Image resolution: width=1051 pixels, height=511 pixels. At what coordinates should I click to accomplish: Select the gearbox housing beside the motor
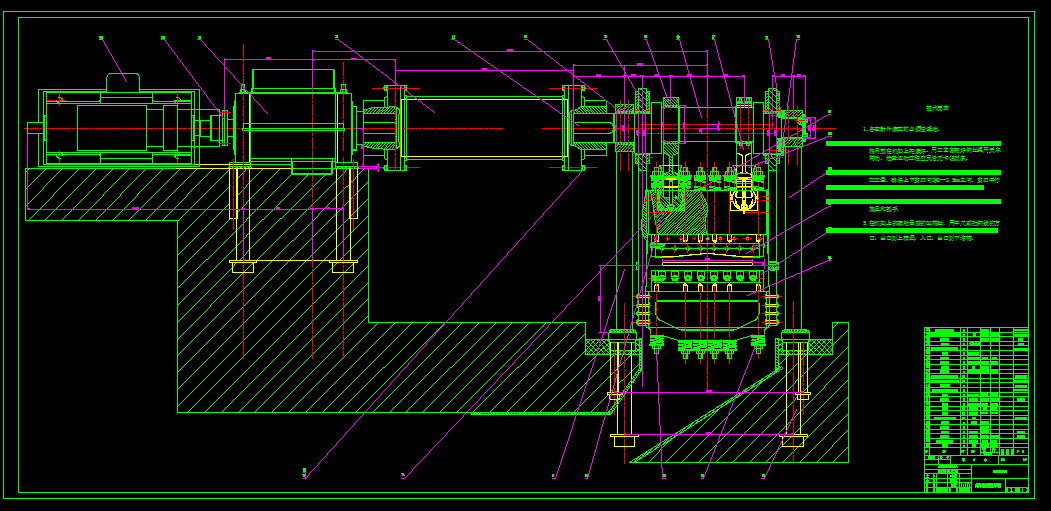pos(293,121)
